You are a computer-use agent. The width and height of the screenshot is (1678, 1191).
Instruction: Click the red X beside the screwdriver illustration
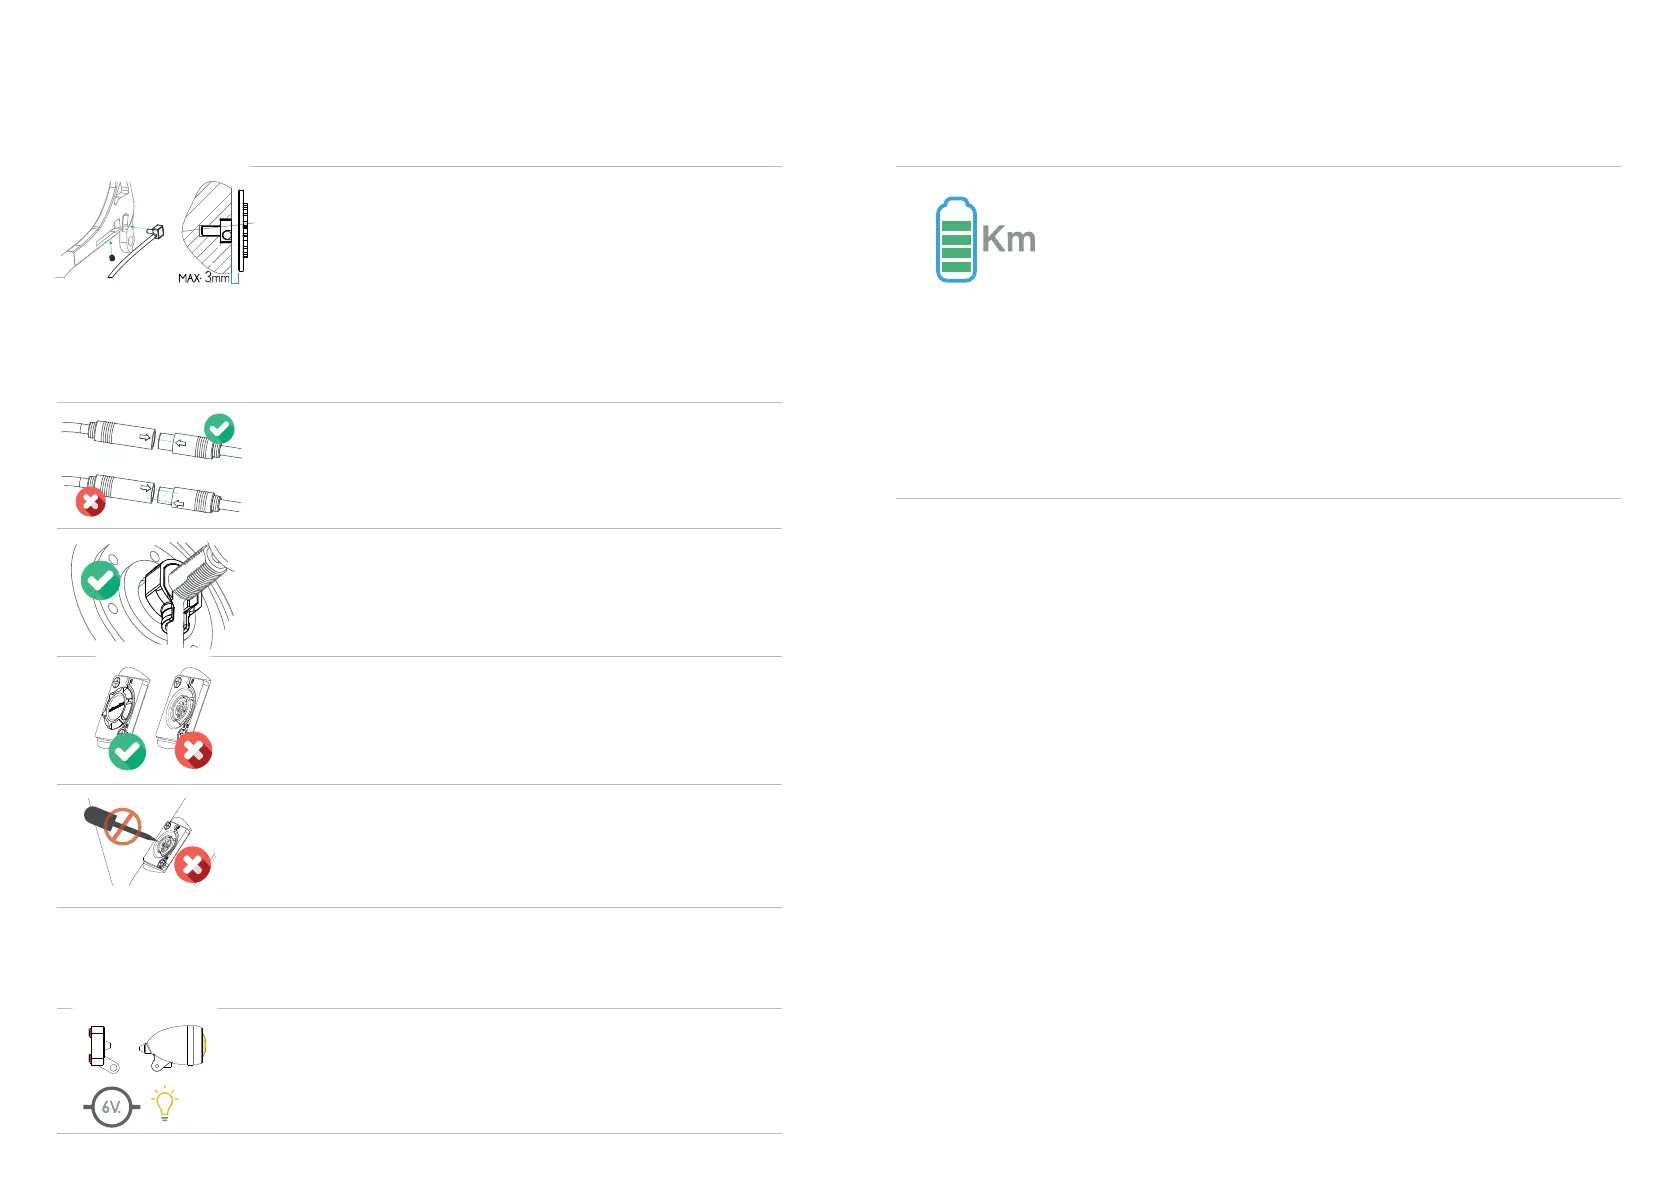click(192, 866)
